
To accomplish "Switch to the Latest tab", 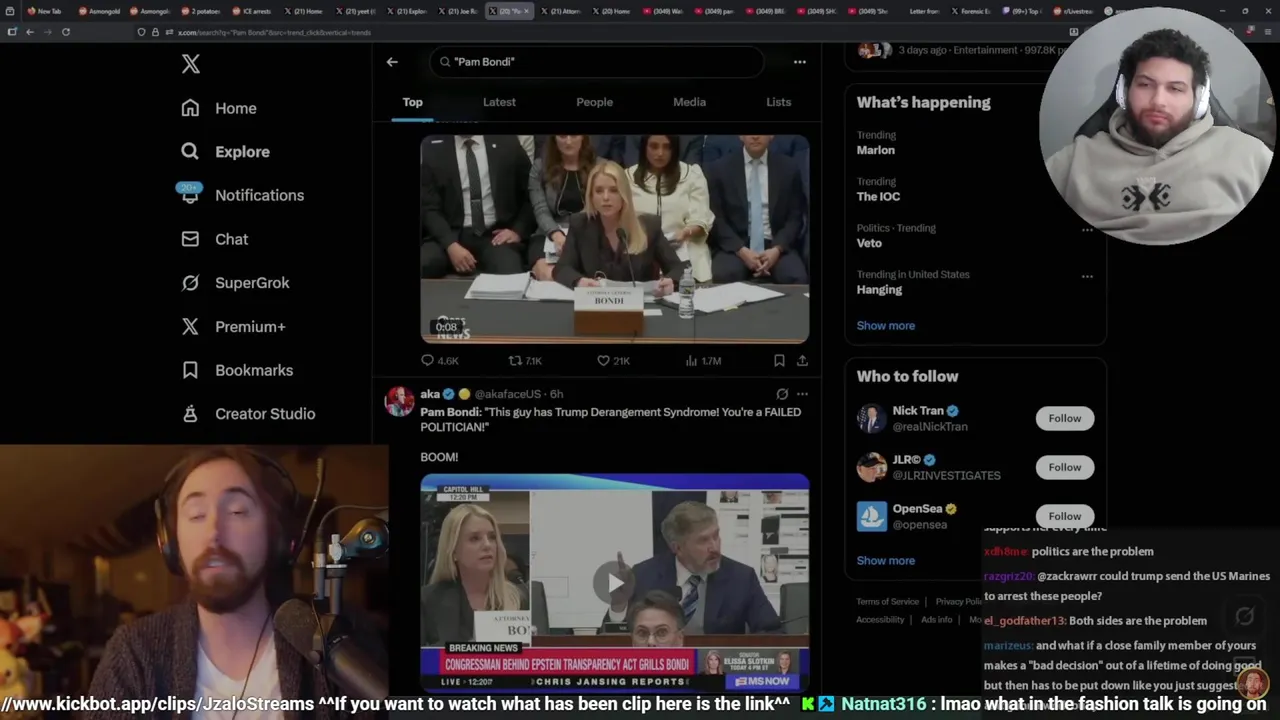I will [499, 102].
